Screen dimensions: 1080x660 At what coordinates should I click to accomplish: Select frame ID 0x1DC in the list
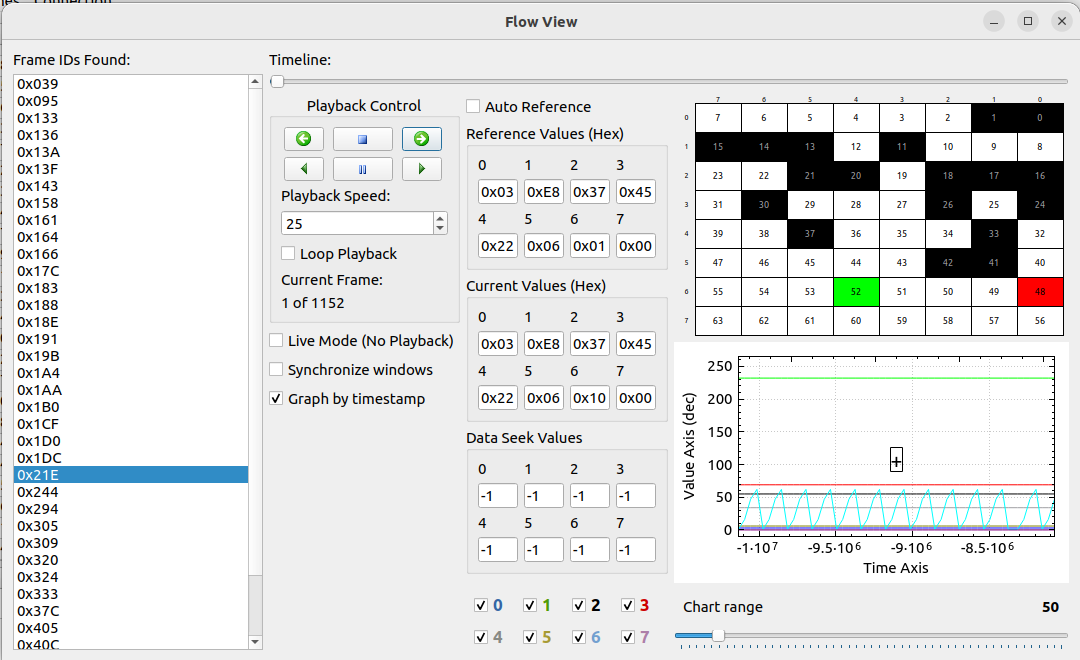click(131, 458)
